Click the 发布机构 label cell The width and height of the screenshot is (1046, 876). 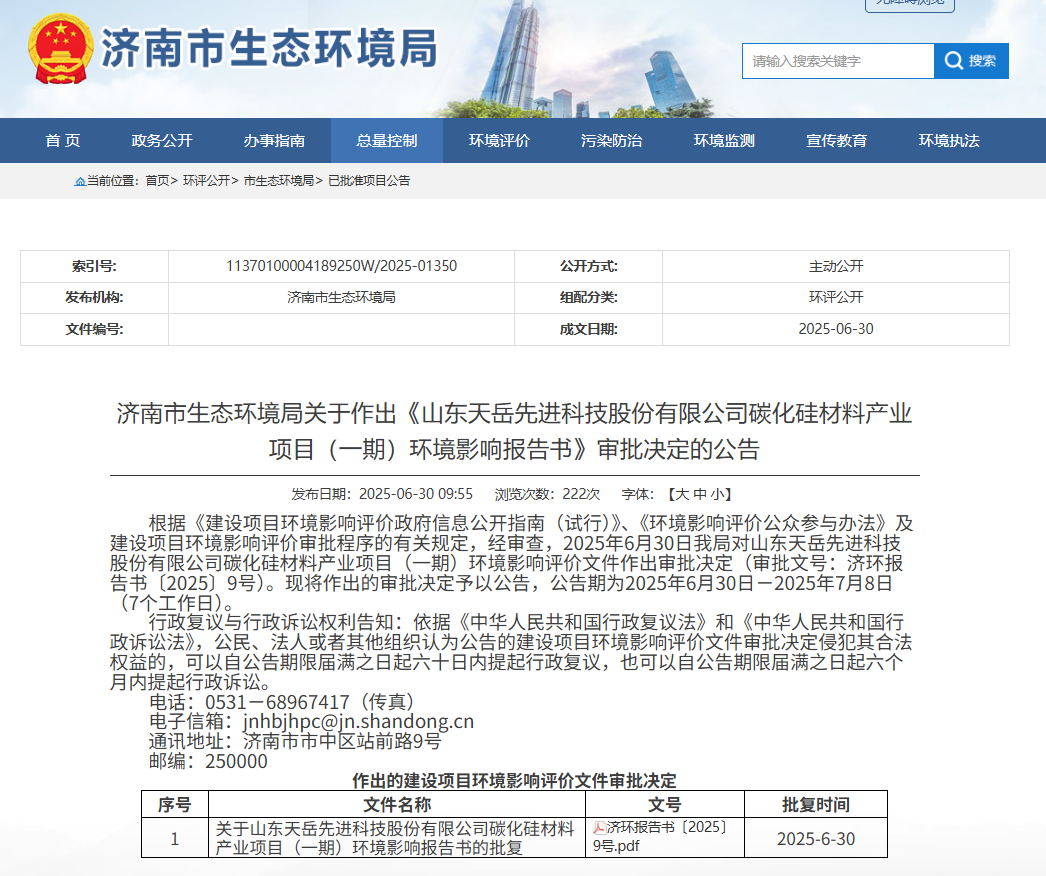94,298
